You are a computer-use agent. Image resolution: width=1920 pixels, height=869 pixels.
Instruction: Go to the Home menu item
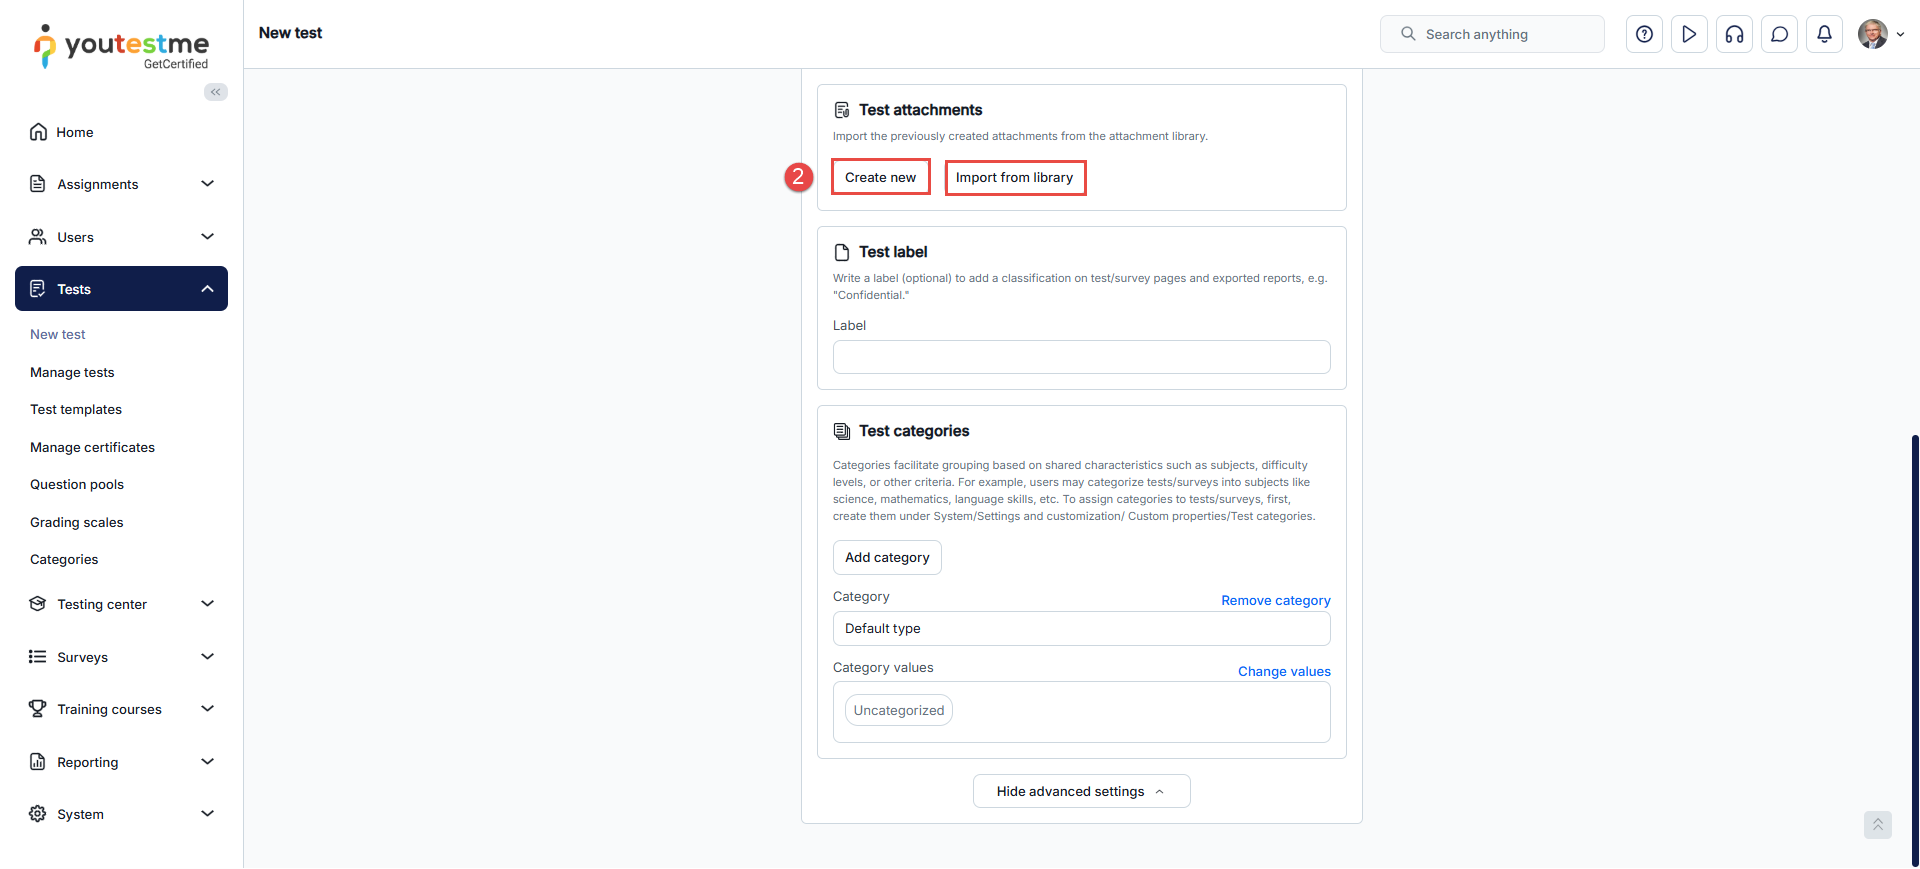coord(74,132)
